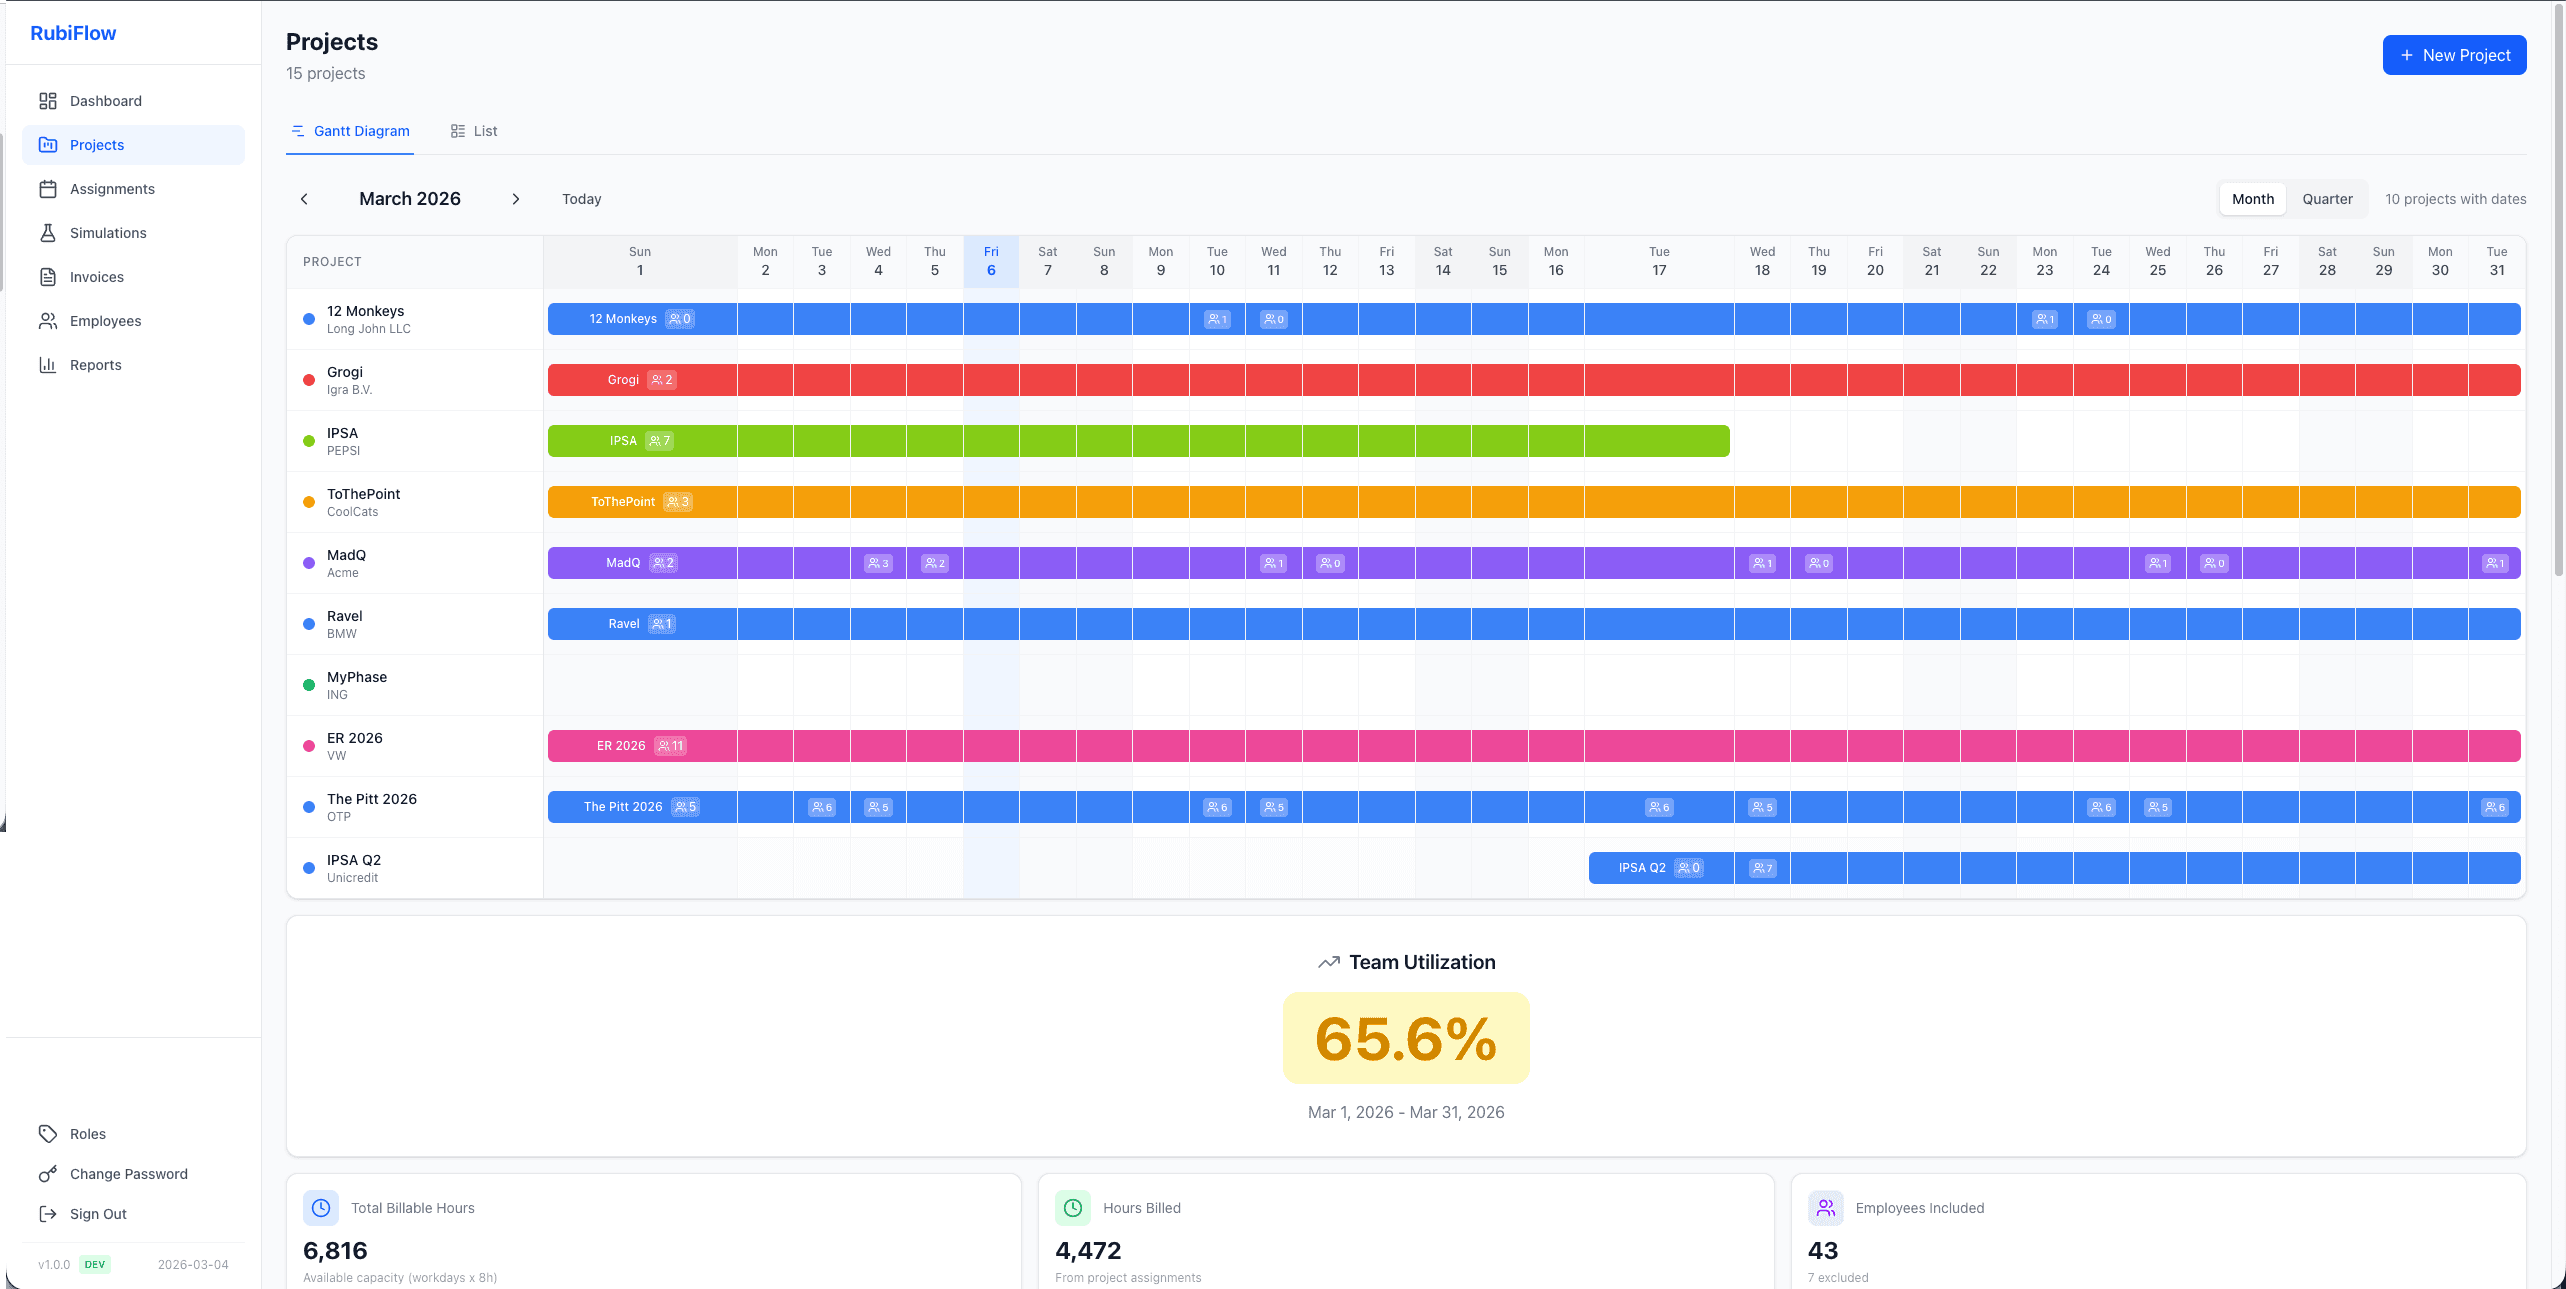Image resolution: width=2566 pixels, height=1289 pixels.
Task: Click the Sign Out icon
Action: (x=48, y=1214)
